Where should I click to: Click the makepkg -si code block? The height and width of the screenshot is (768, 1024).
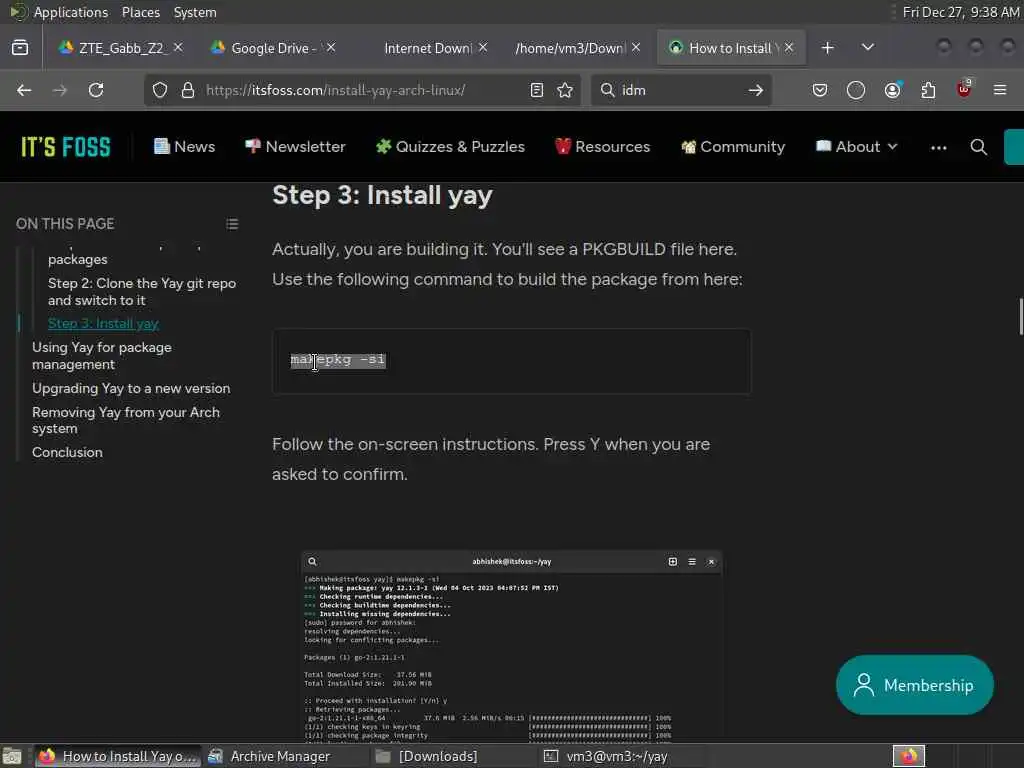click(x=511, y=361)
